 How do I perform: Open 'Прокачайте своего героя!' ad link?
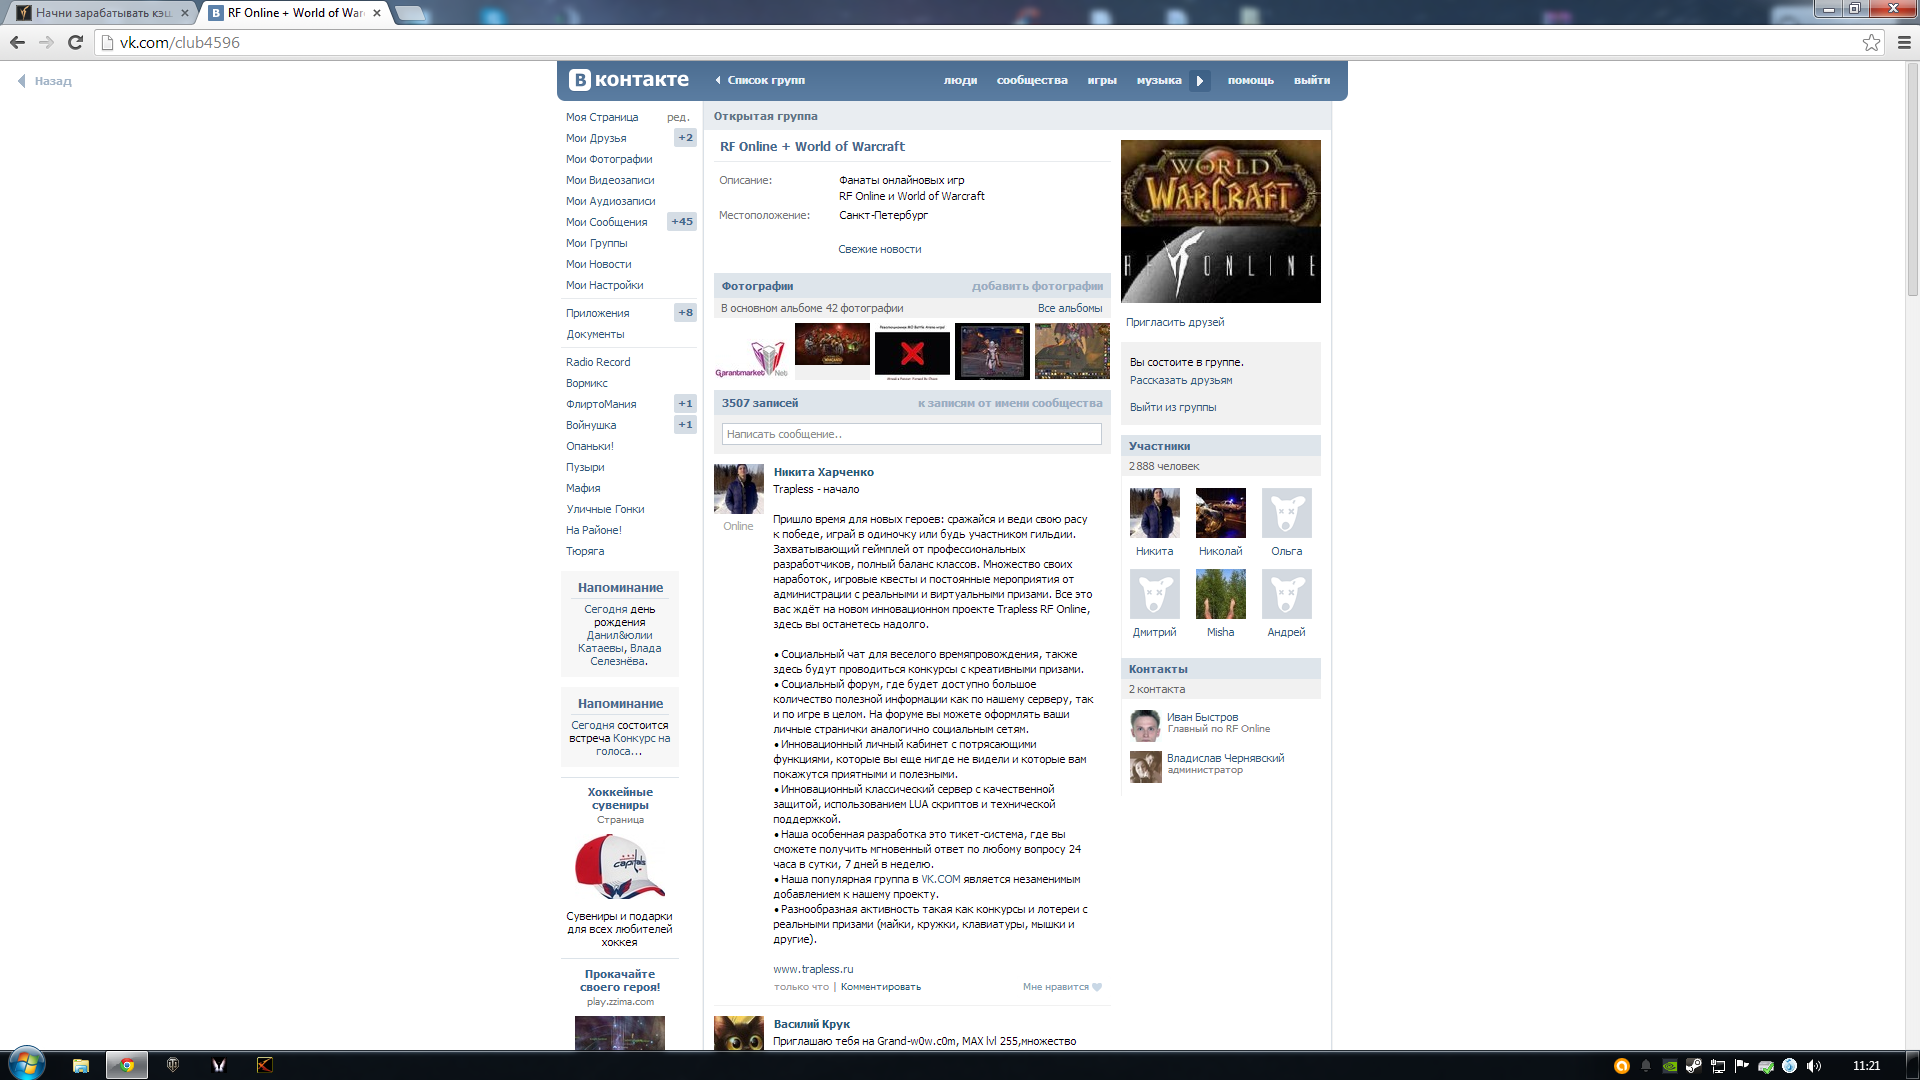(x=620, y=980)
